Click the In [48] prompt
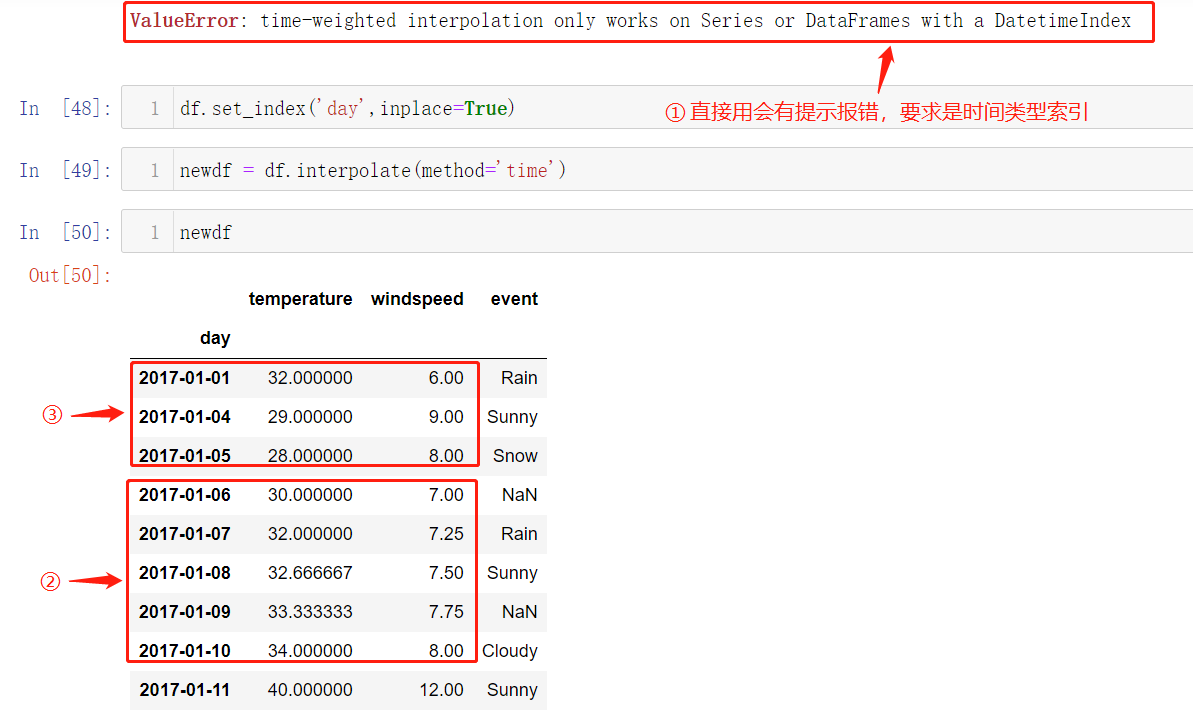The height and width of the screenshot is (715, 1193). click(65, 109)
